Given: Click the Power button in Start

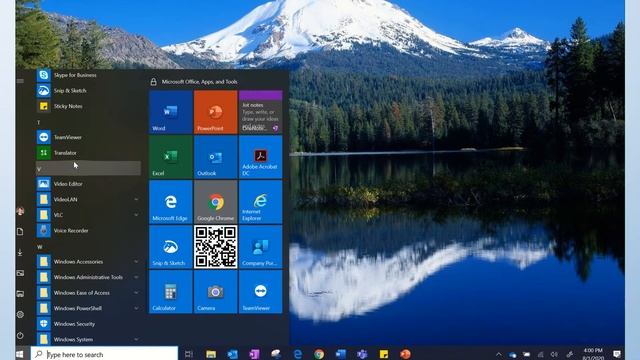Looking at the screenshot, I should pos(20,335).
